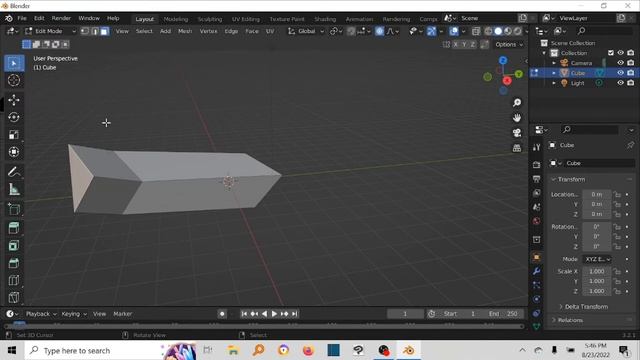The height and width of the screenshot is (360, 640).
Task: Enable vertex select mode
Action: 85,31
